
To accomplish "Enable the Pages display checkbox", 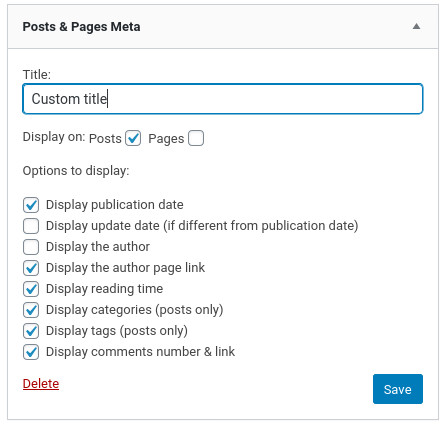I will pyautogui.click(x=196, y=138).
